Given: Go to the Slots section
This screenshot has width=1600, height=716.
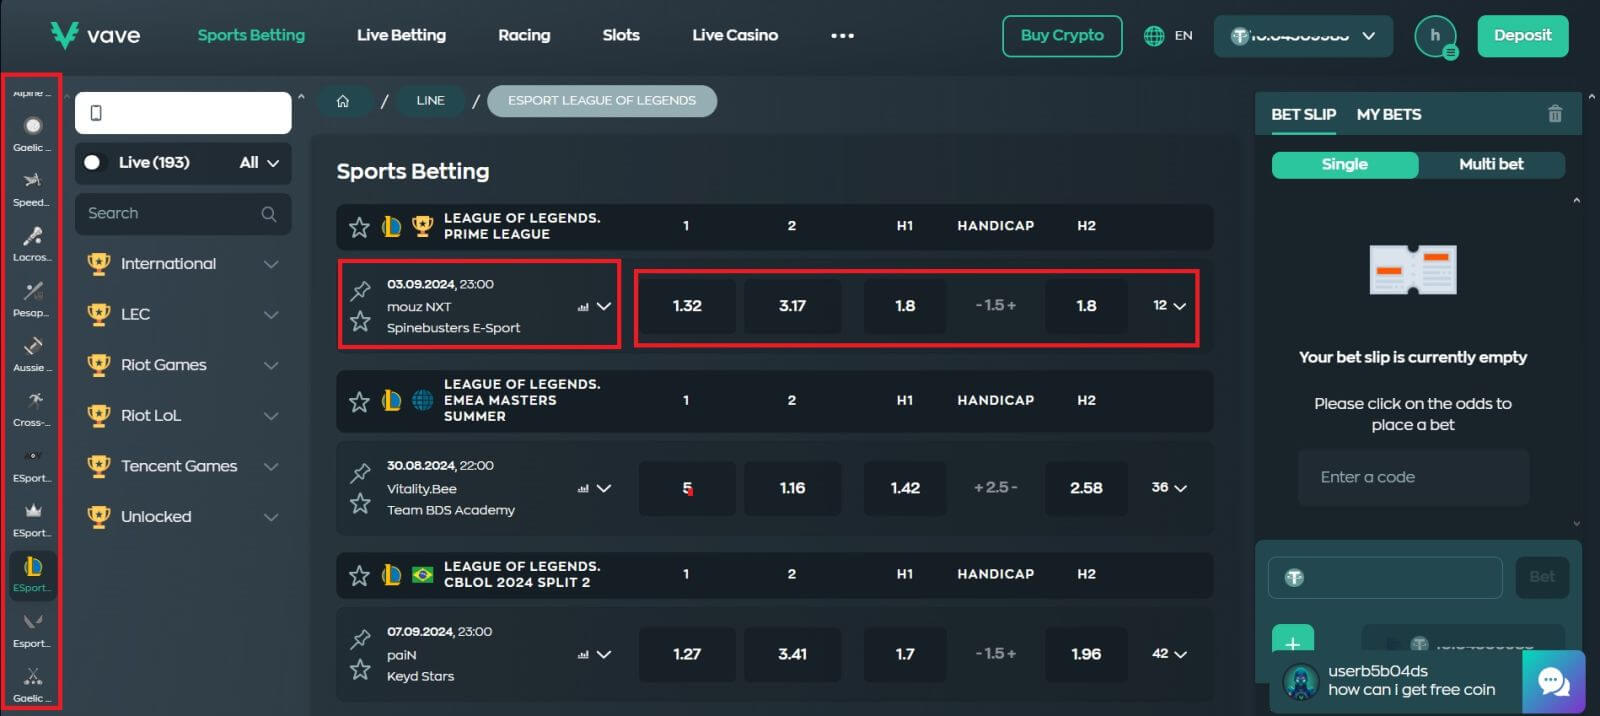Looking at the screenshot, I should coord(621,35).
